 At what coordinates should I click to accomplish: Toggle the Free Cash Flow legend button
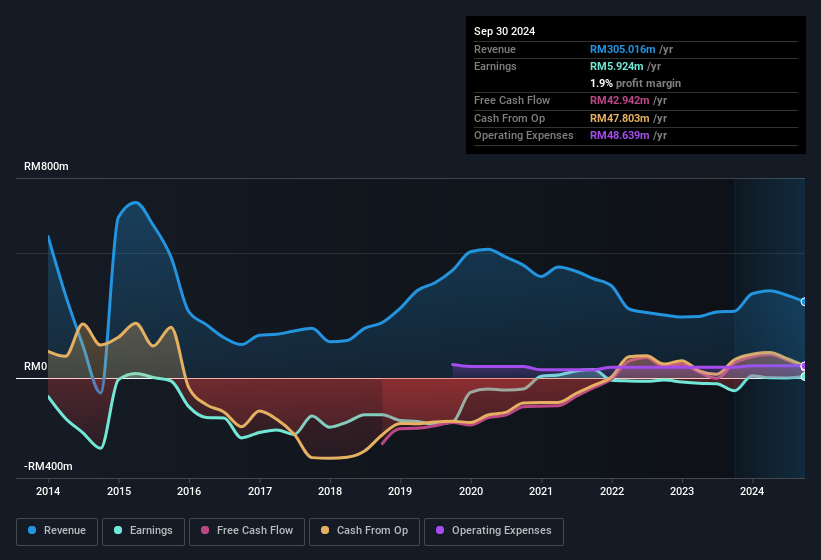(x=247, y=531)
